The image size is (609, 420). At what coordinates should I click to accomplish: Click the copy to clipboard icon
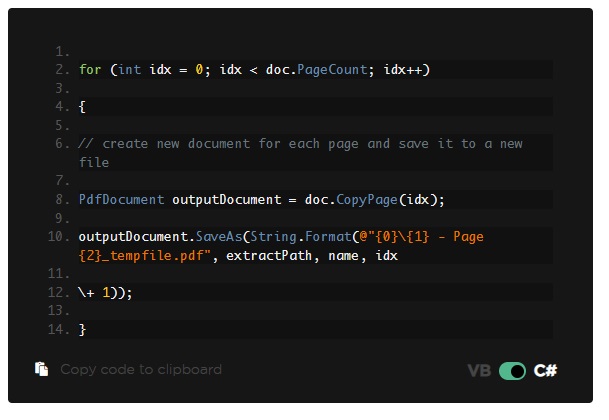pos(42,369)
